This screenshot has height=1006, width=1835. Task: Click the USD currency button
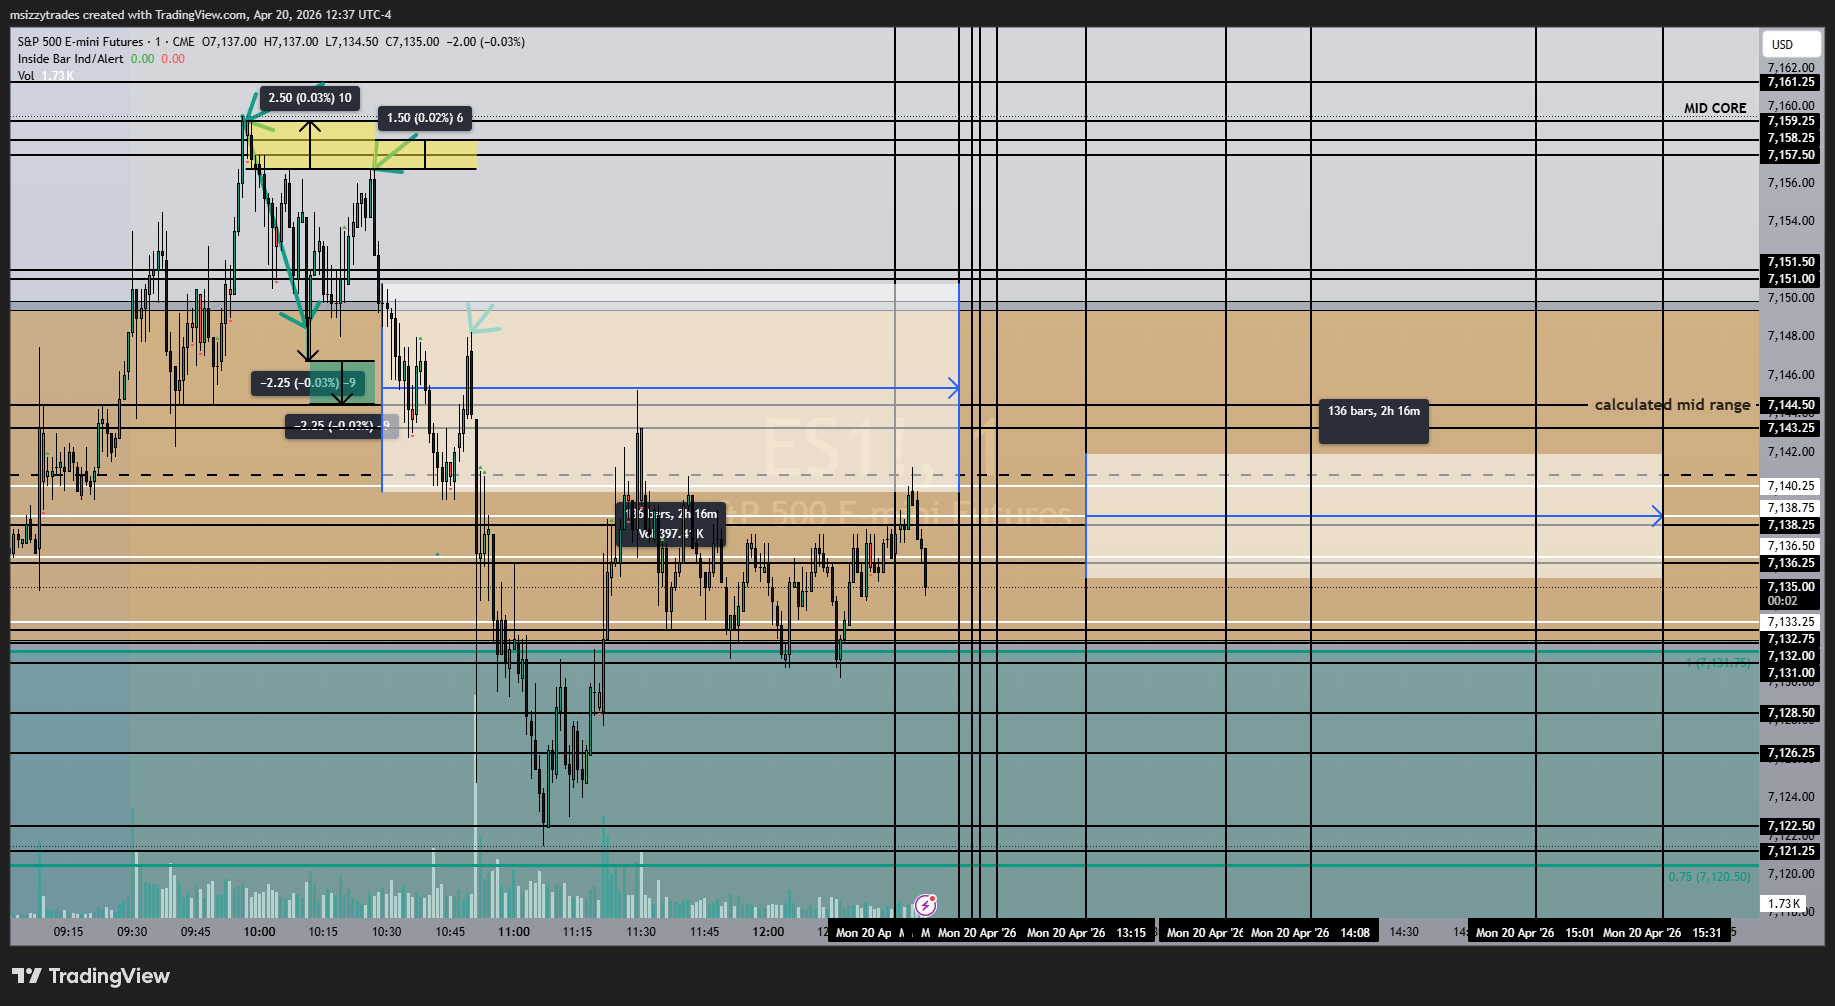[x=1790, y=44]
